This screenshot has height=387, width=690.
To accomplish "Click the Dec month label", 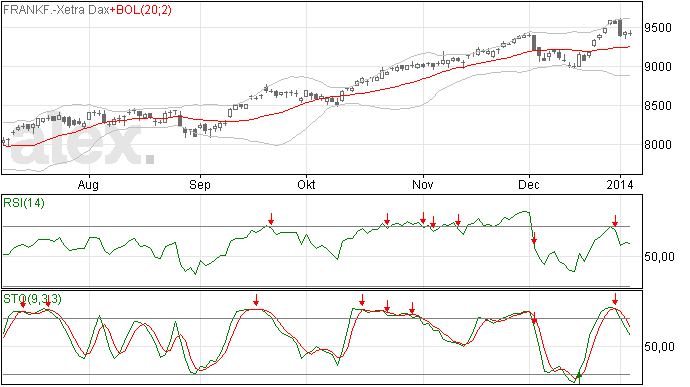I will click(529, 184).
